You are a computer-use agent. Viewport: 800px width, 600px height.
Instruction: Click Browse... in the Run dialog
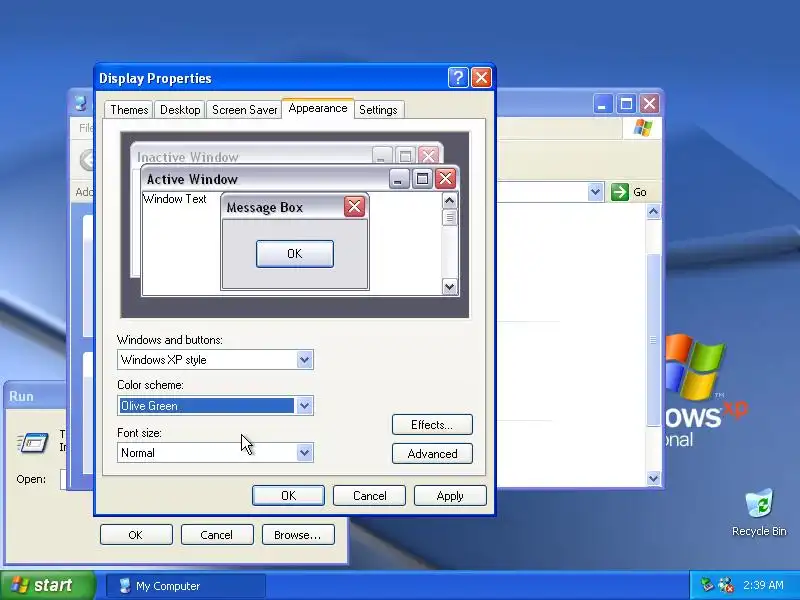coord(297,535)
